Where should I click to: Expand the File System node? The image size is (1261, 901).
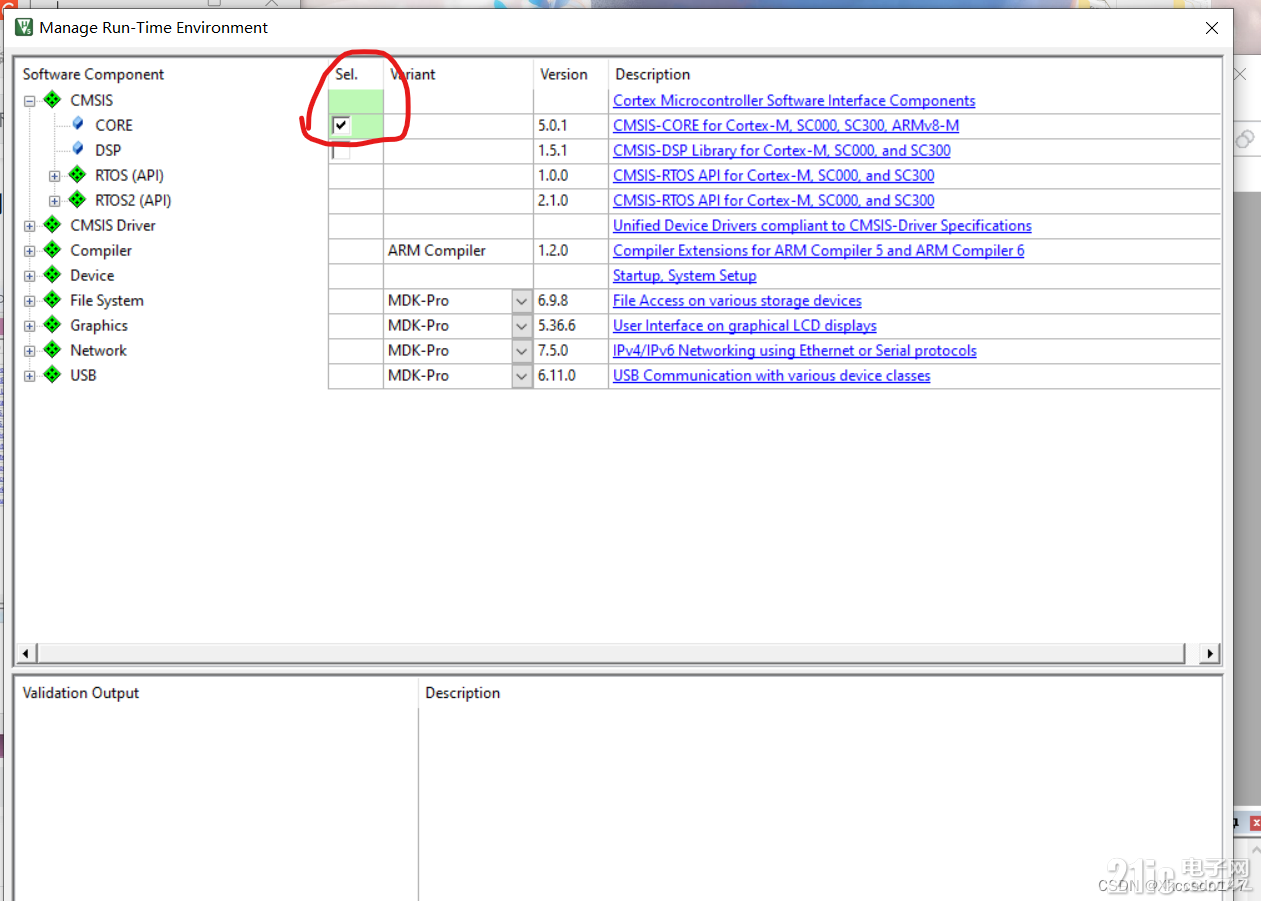(x=29, y=301)
